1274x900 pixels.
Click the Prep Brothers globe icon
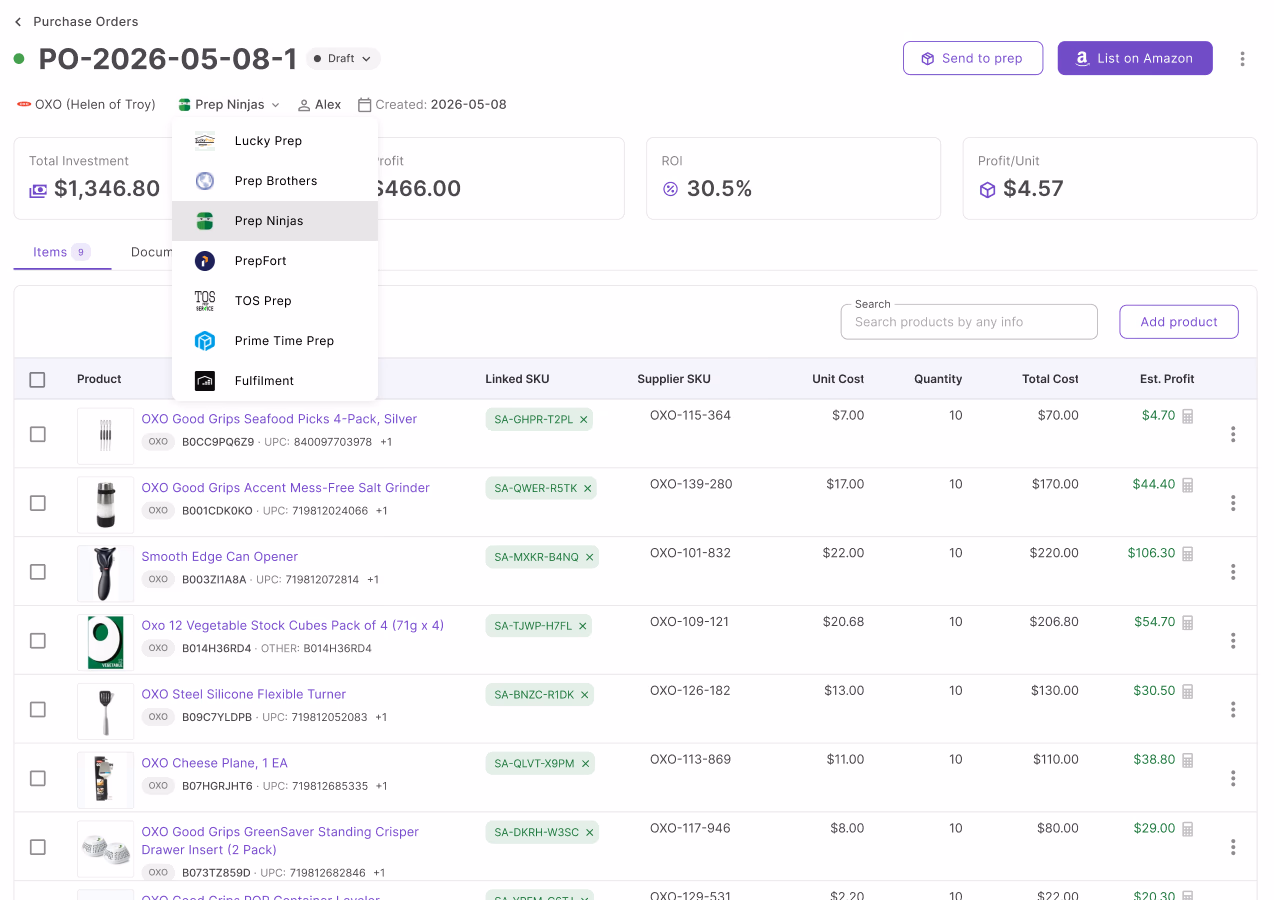(205, 181)
